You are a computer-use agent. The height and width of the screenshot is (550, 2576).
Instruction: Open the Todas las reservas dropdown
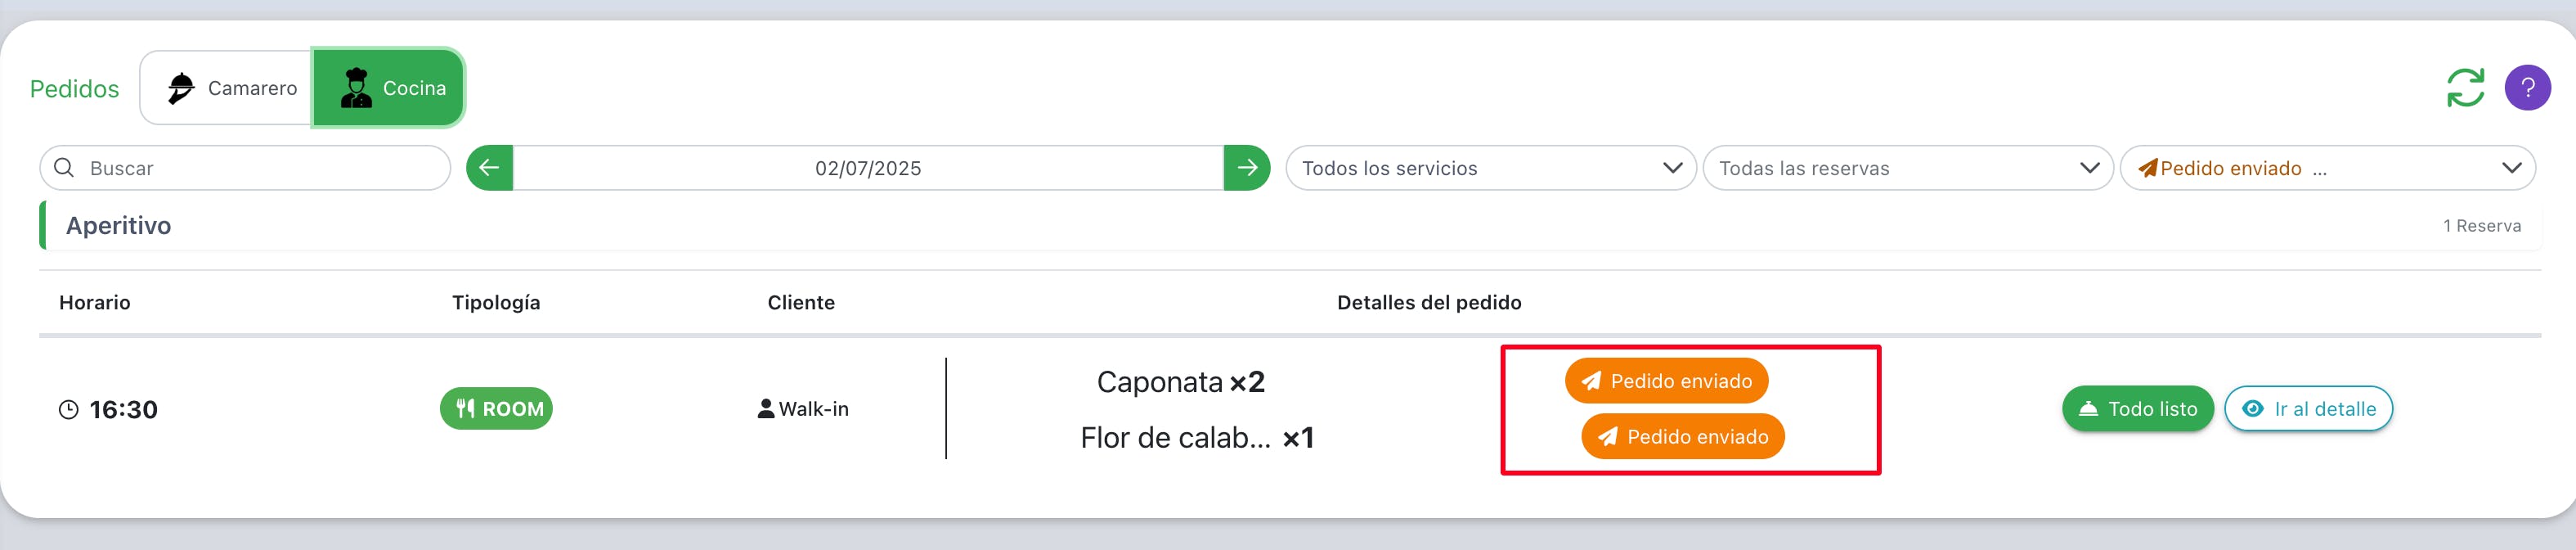(1907, 167)
